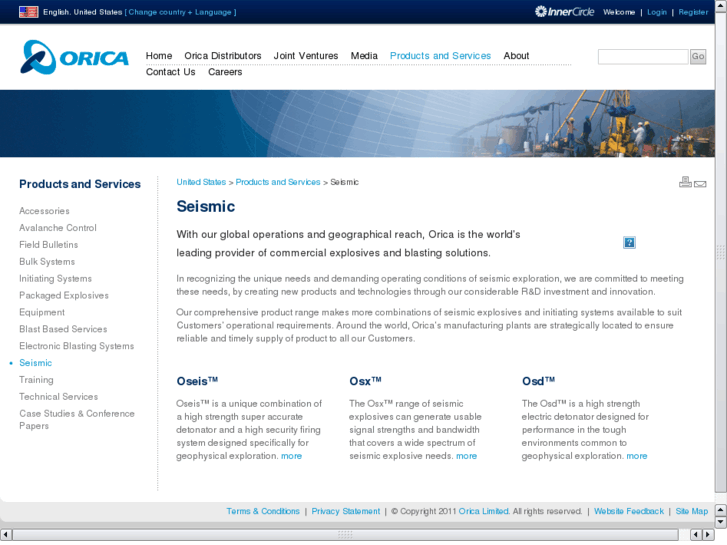Screen dimensions: 727x545
Task: Open the Media menu item
Action: pos(364,56)
